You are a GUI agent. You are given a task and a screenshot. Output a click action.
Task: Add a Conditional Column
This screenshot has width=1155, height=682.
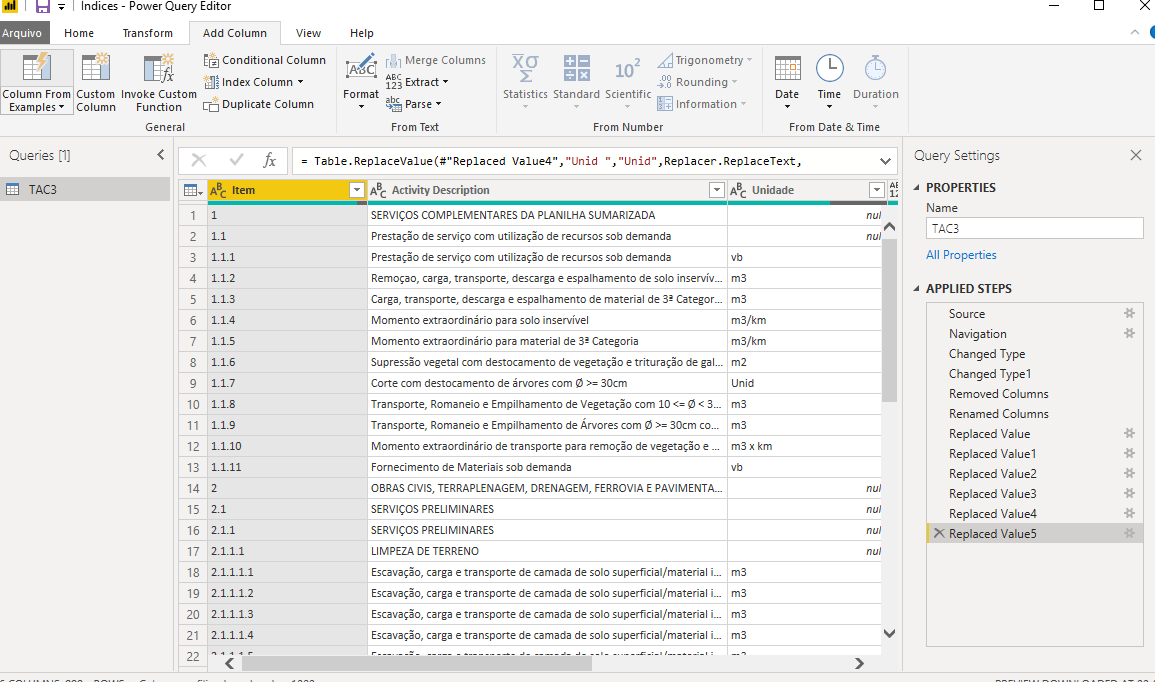pyautogui.click(x=264, y=60)
